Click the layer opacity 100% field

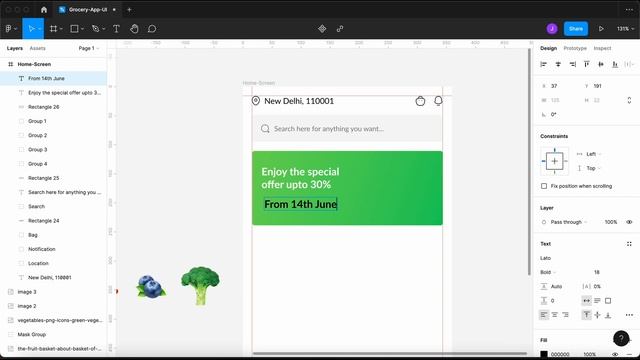611,222
